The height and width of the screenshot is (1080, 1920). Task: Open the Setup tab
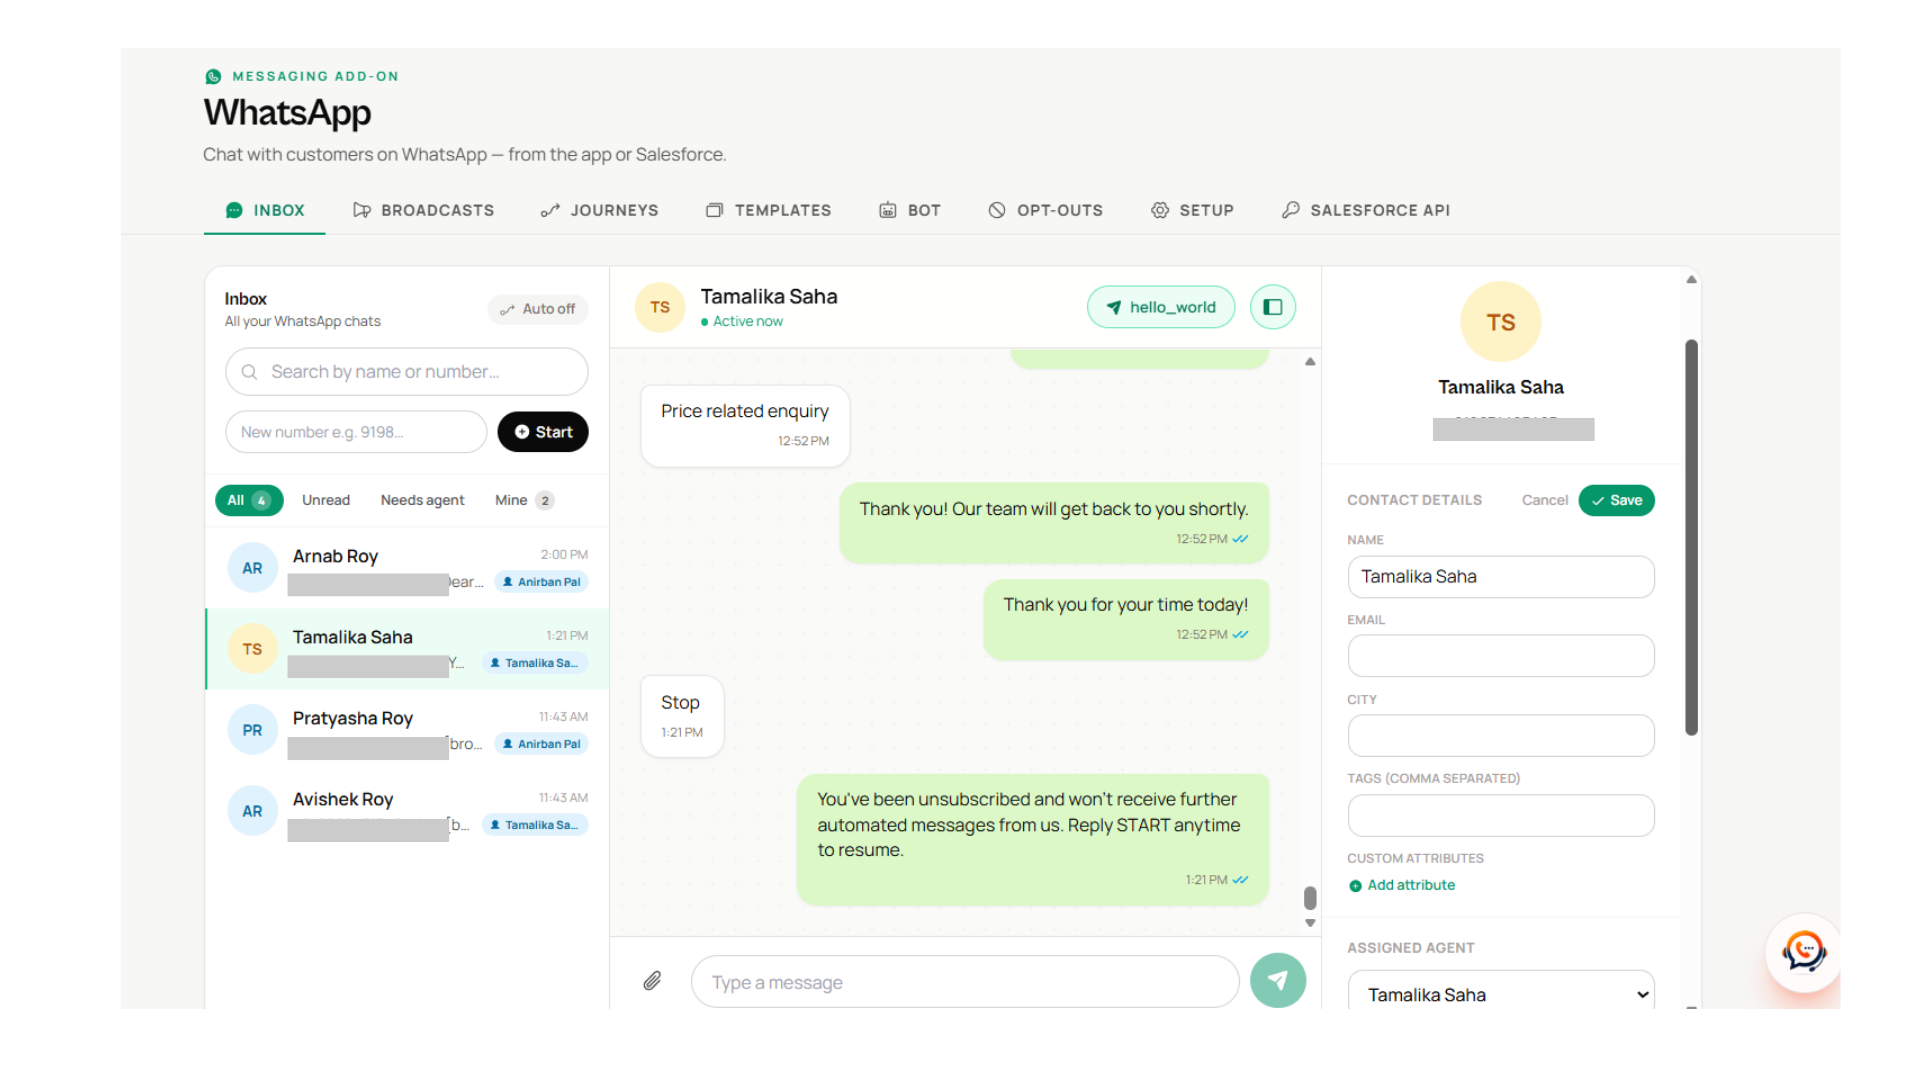[1192, 210]
